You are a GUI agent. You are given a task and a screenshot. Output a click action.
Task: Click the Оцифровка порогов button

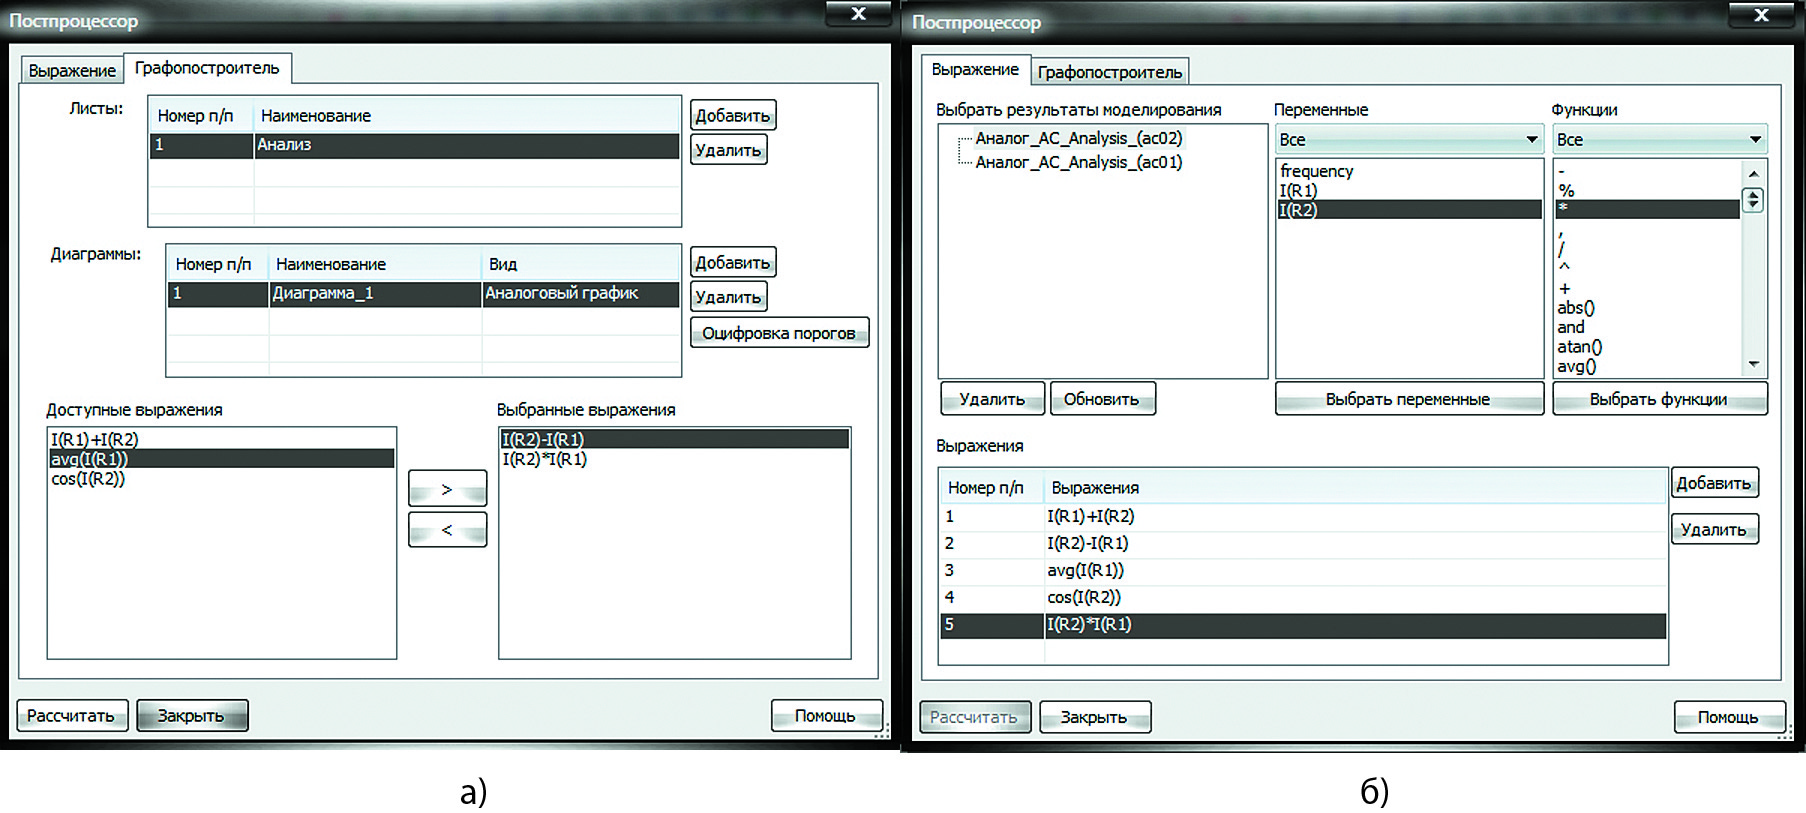[778, 333]
